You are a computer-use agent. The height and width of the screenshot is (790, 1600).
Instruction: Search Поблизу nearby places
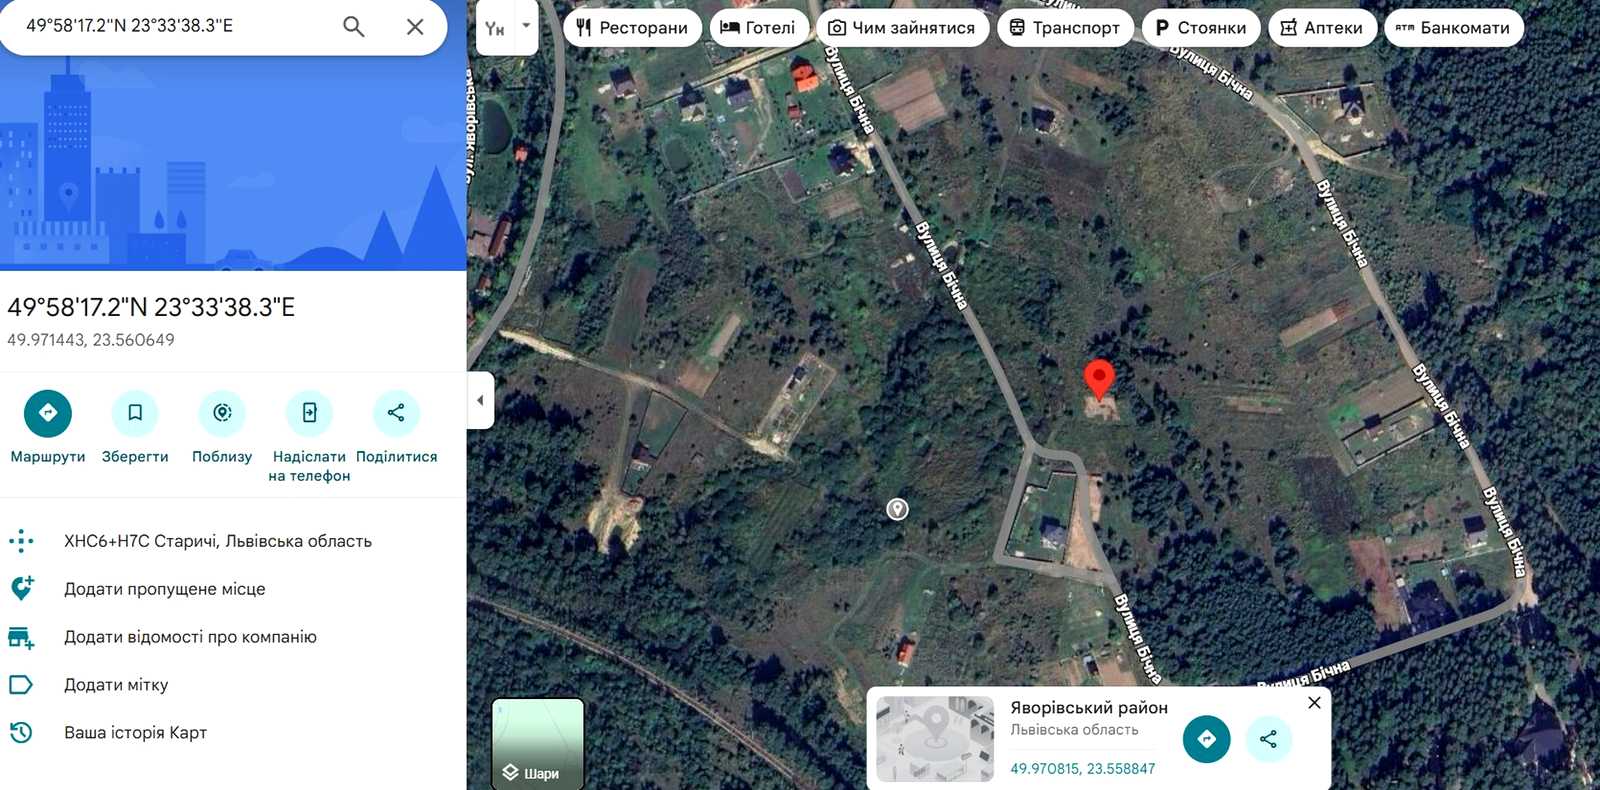point(222,413)
